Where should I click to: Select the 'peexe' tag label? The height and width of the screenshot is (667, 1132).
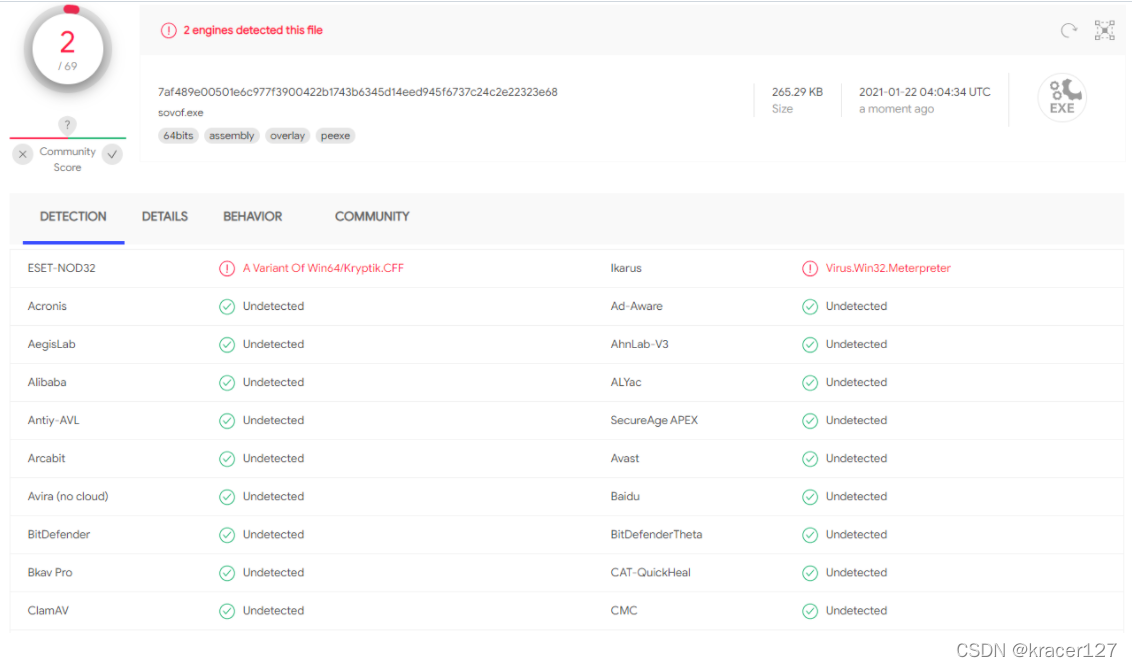[335, 135]
